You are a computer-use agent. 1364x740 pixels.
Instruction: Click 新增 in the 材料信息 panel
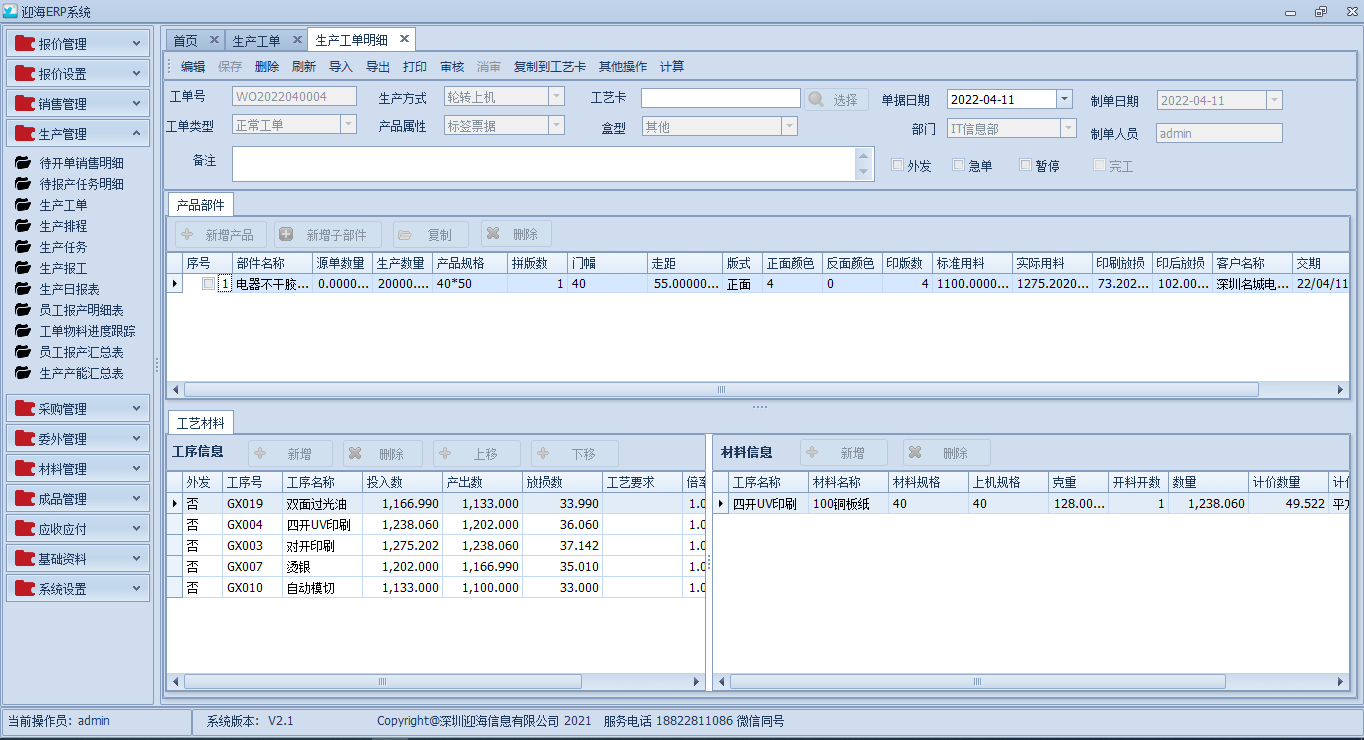[843, 453]
